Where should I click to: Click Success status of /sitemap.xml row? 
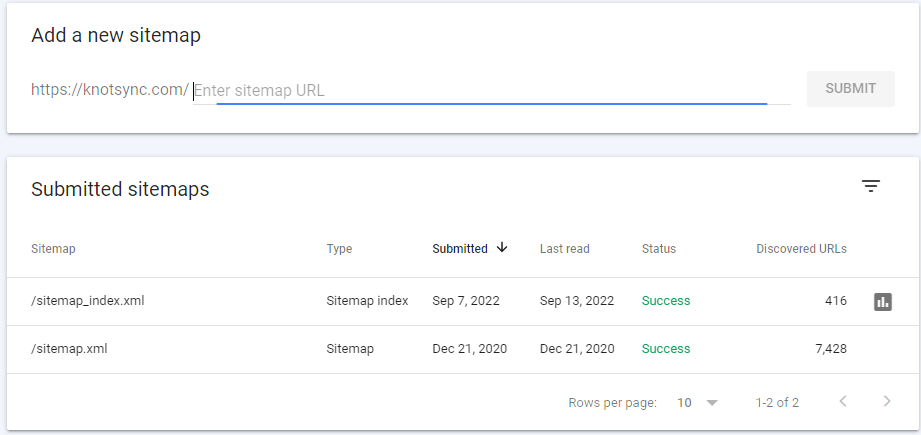pyautogui.click(x=666, y=349)
